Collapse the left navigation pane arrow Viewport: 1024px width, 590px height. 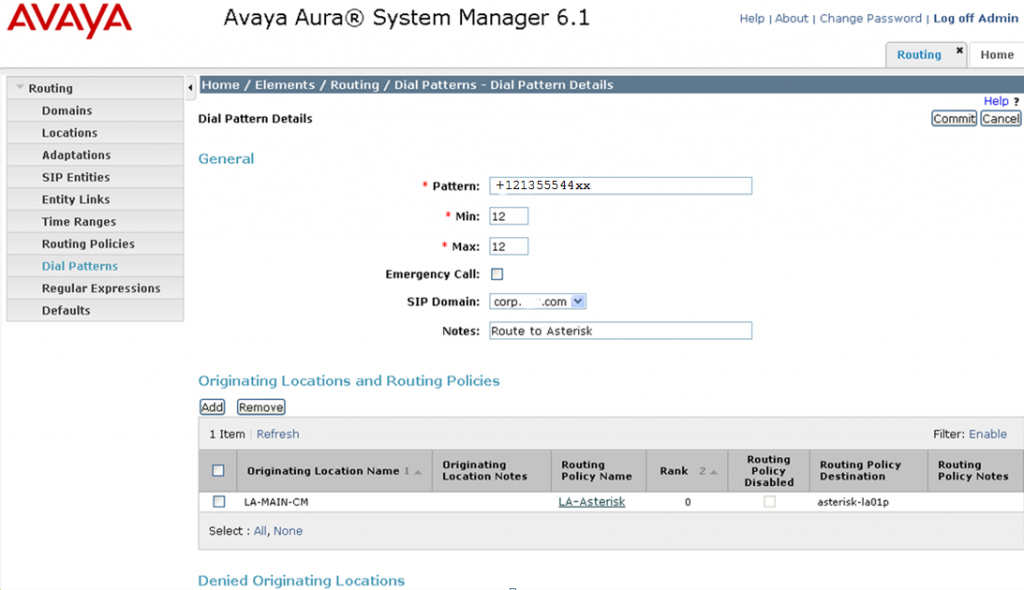pyautogui.click(x=190, y=86)
